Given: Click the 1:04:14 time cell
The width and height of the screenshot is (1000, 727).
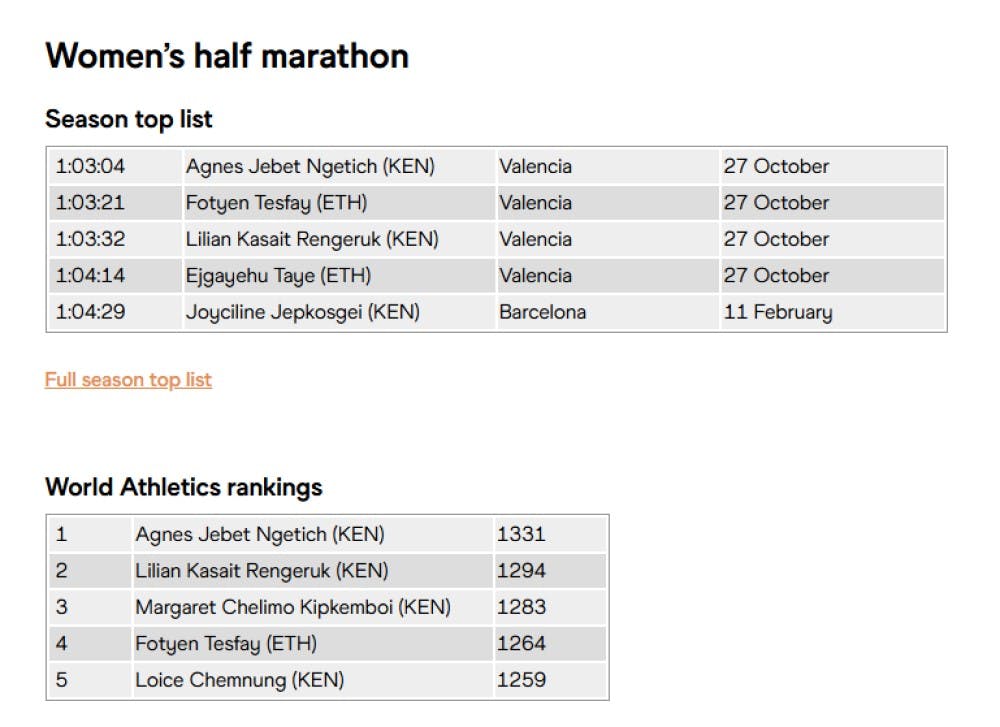Looking at the screenshot, I should (90, 276).
